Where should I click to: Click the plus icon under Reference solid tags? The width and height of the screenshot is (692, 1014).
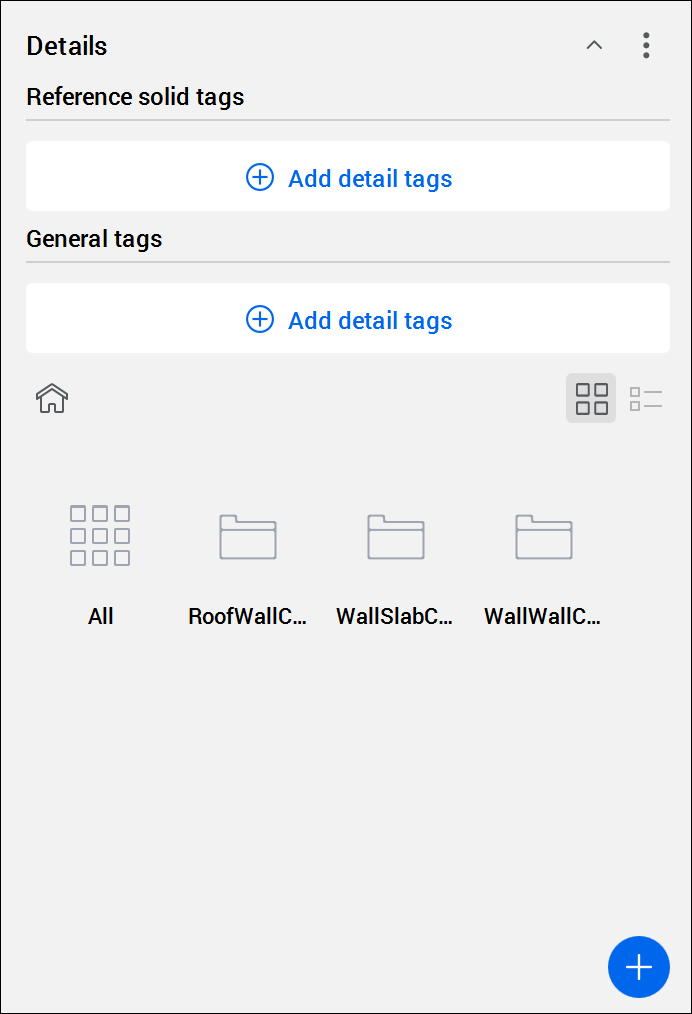260,178
